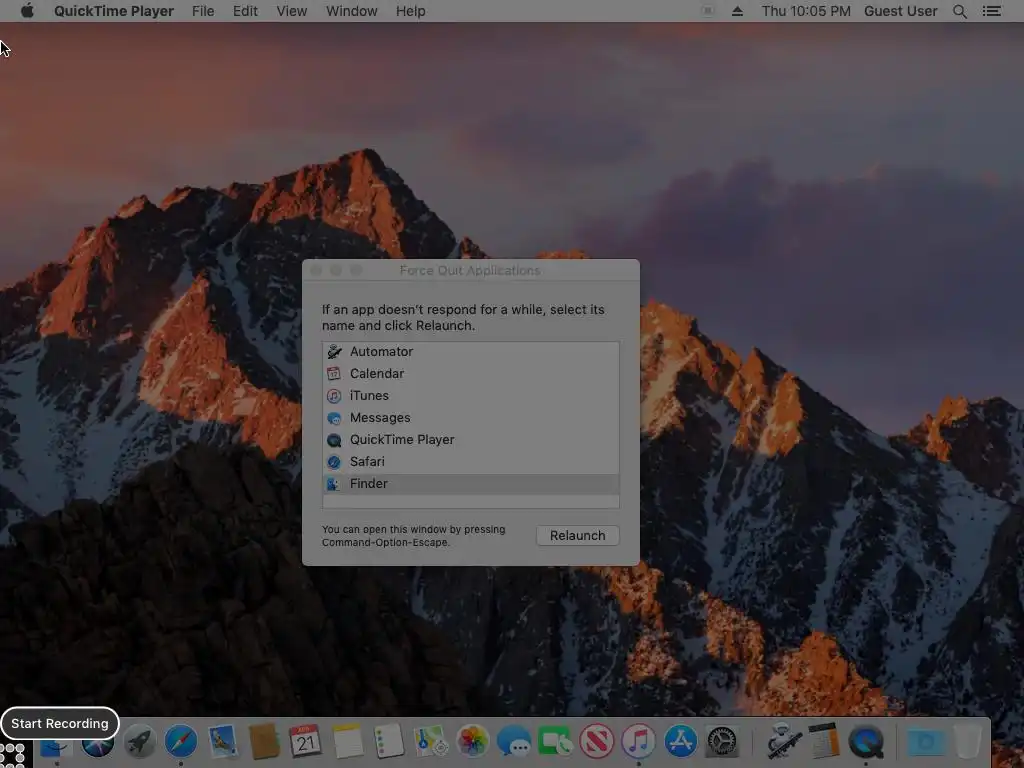Click the screen recording status icon
This screenshot has height=768, width=1024.
click(x=707, y=11)
